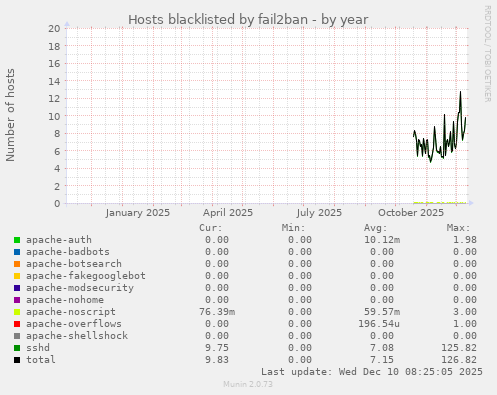The image size is (497, 395).
Task: Select the apache-shellshock legend label
Action: 77,336
